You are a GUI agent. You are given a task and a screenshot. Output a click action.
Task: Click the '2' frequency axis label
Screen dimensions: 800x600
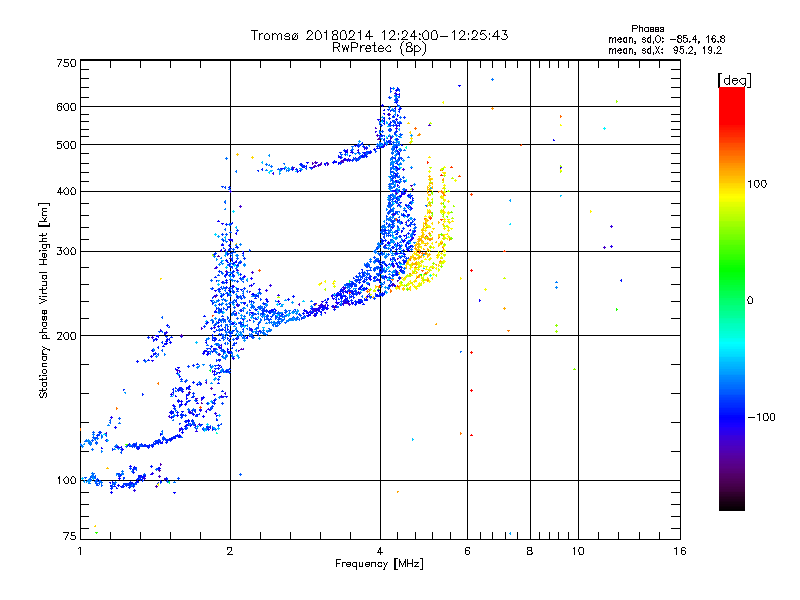pos(230,551)
